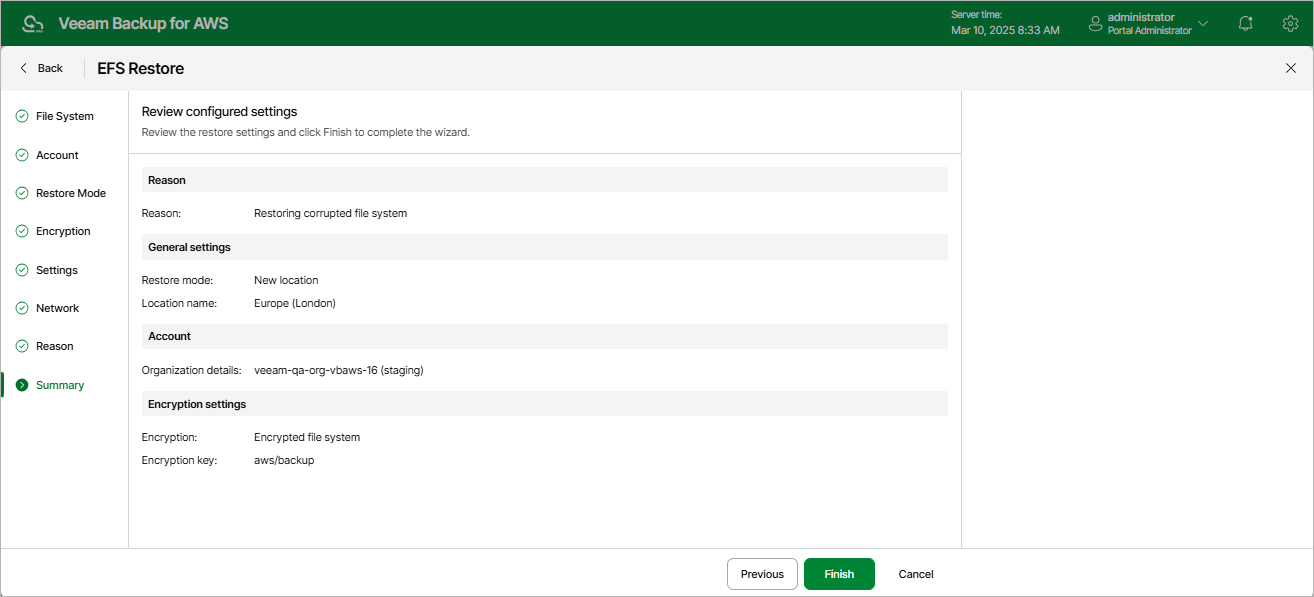This screenshot has width=1314, height=597.
Task: Click the Restore Mode checkmark icon
Action: pyautogui.click(x=22, y=193)
